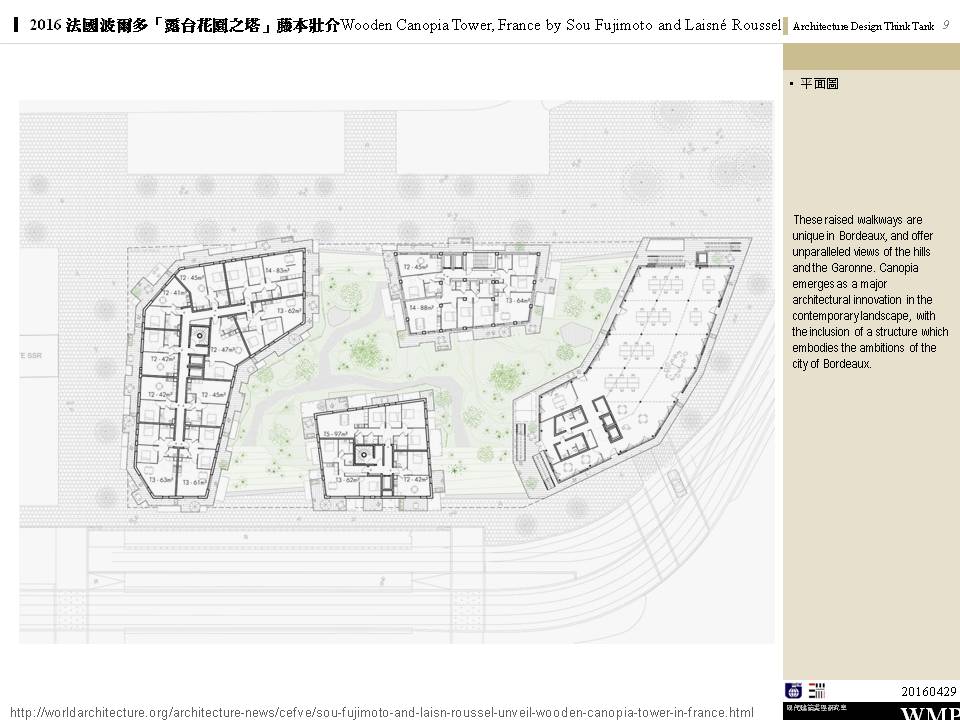Click the 'Wooden Canopia Tower' English title
The image size is (960, 720).
(x=560, y=24)
